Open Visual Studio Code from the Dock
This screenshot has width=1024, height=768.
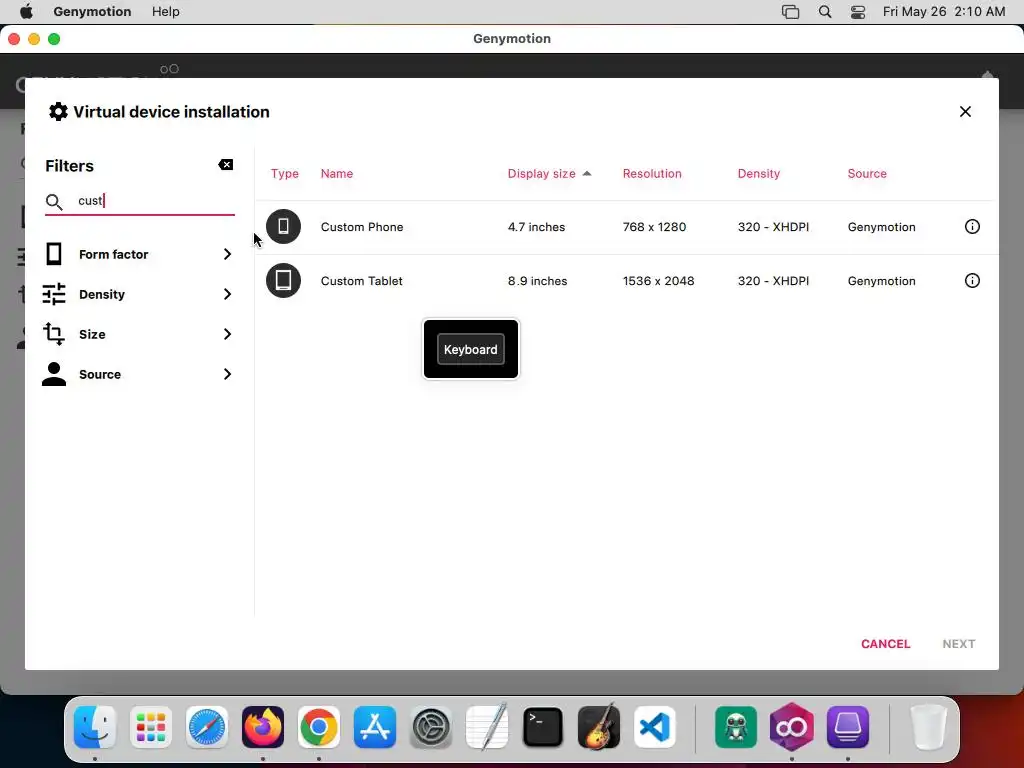(x=655, y=727)
